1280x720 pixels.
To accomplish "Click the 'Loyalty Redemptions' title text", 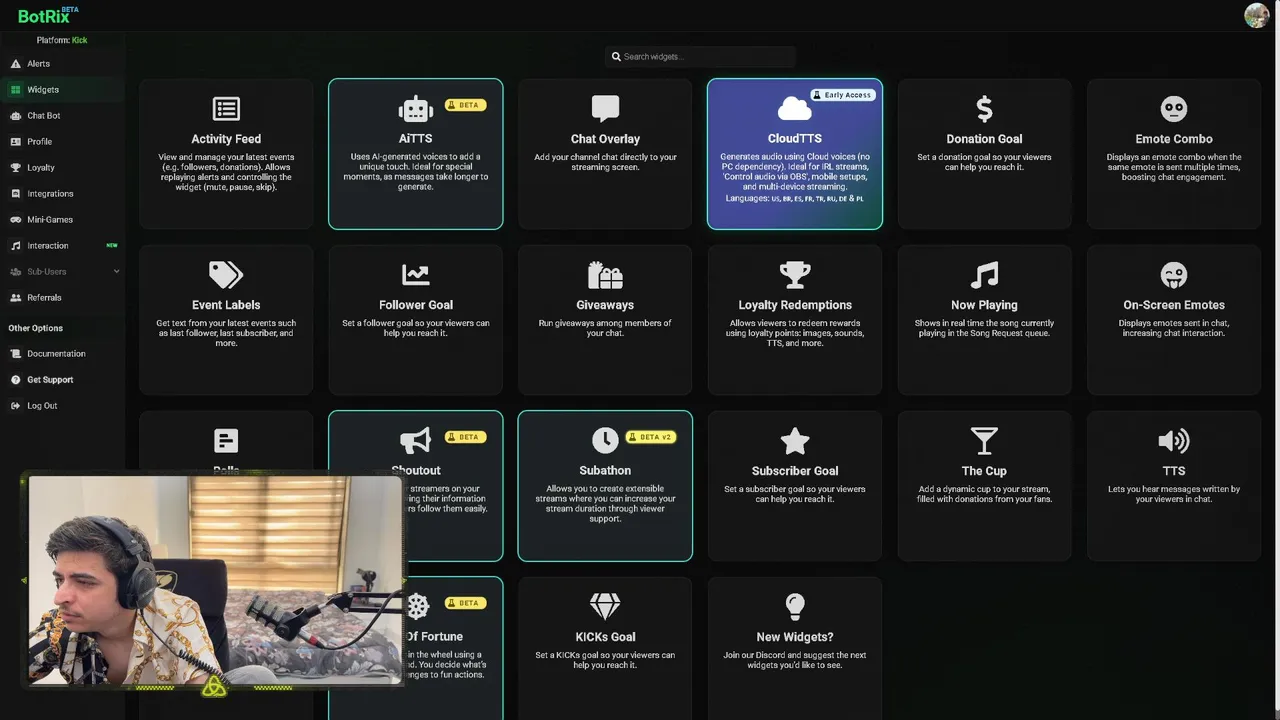I will 795,305.
